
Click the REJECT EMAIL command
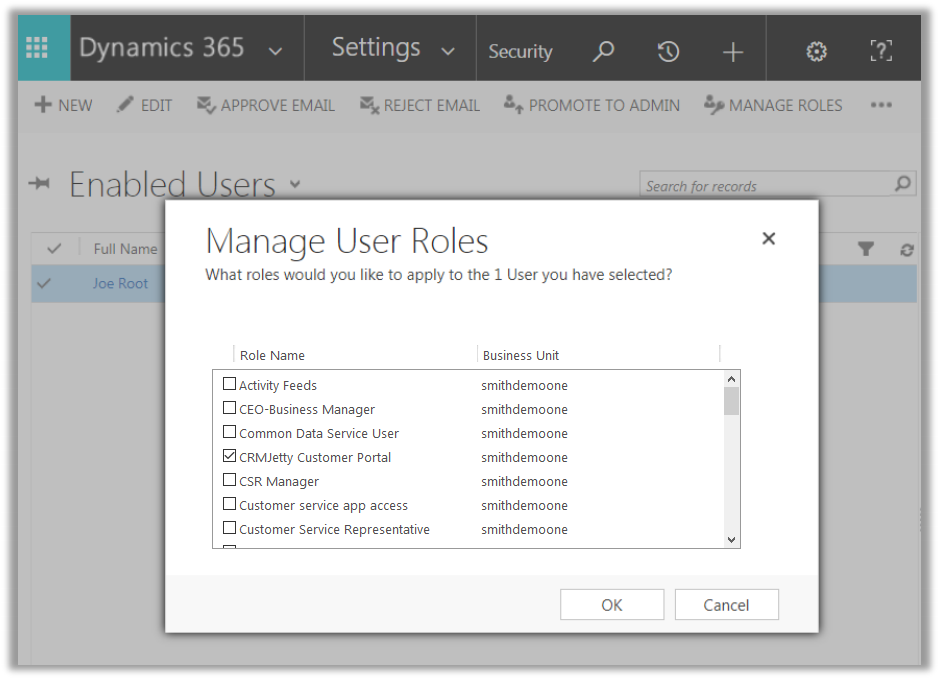point(420,105)
